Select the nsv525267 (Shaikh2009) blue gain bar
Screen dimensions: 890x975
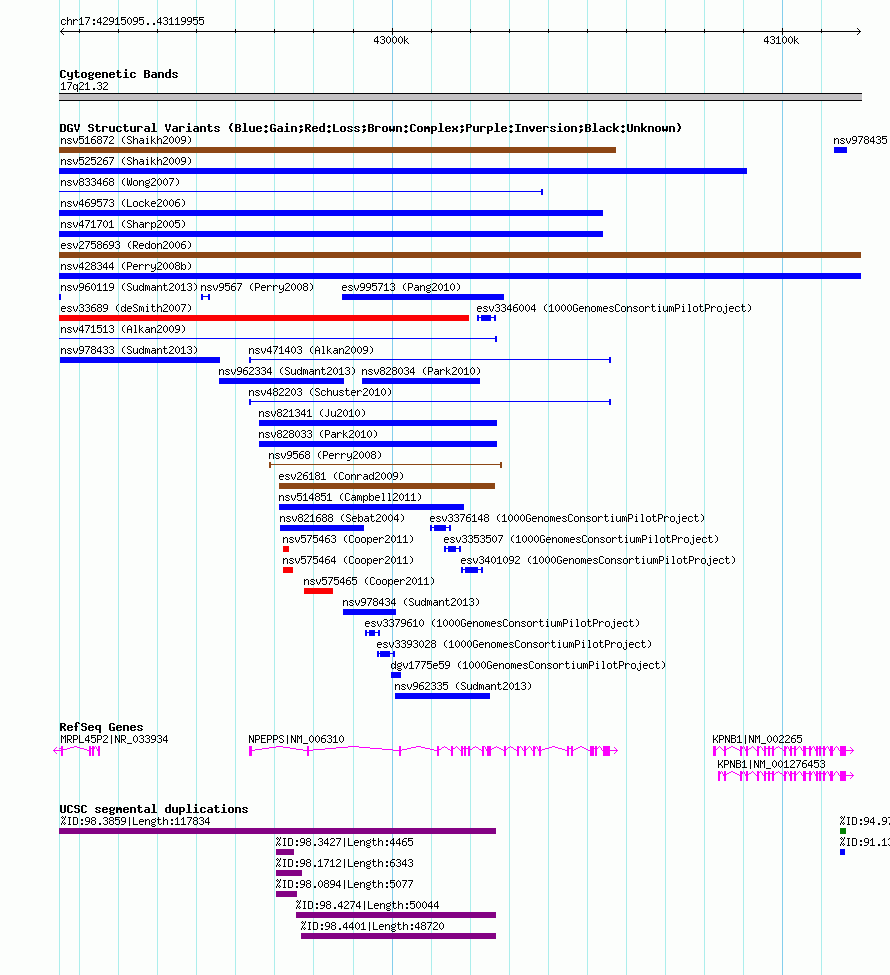click(403, 171)
